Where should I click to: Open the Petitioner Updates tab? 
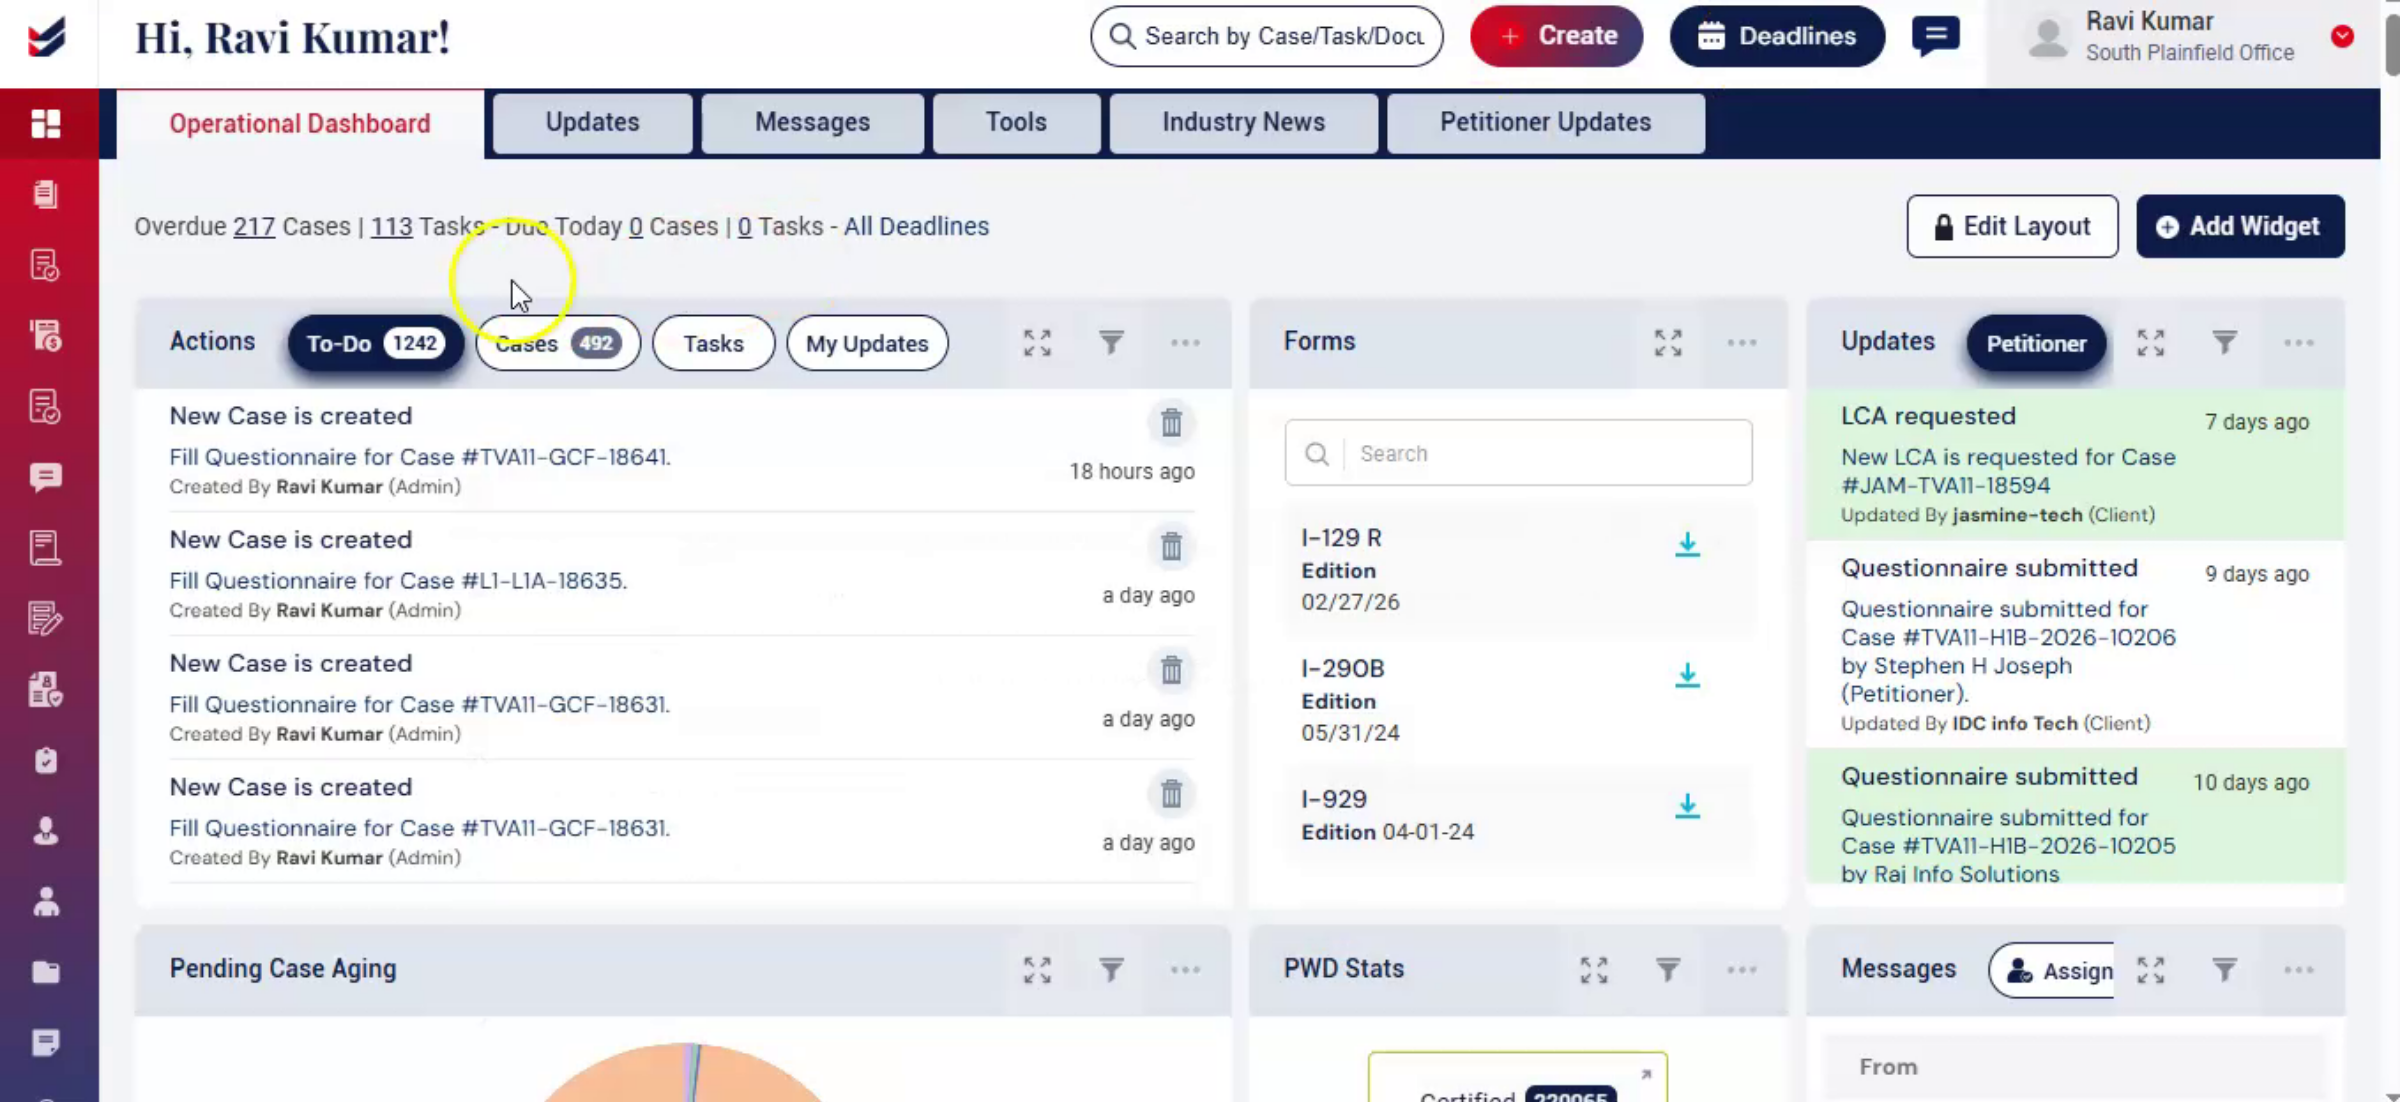pos(1545,123)
